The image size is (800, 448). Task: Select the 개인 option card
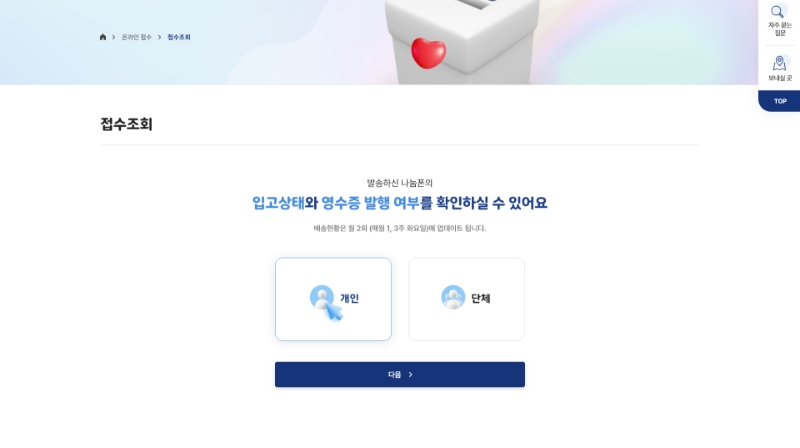click(333, 299)
